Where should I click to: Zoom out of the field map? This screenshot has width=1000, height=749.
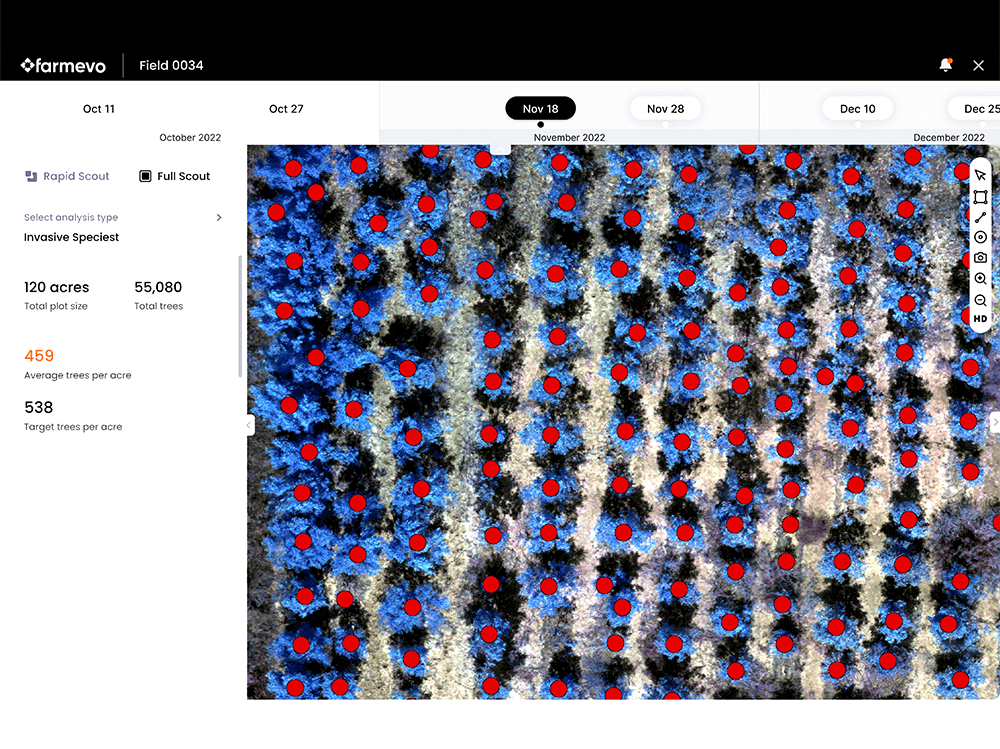point(980,300)
